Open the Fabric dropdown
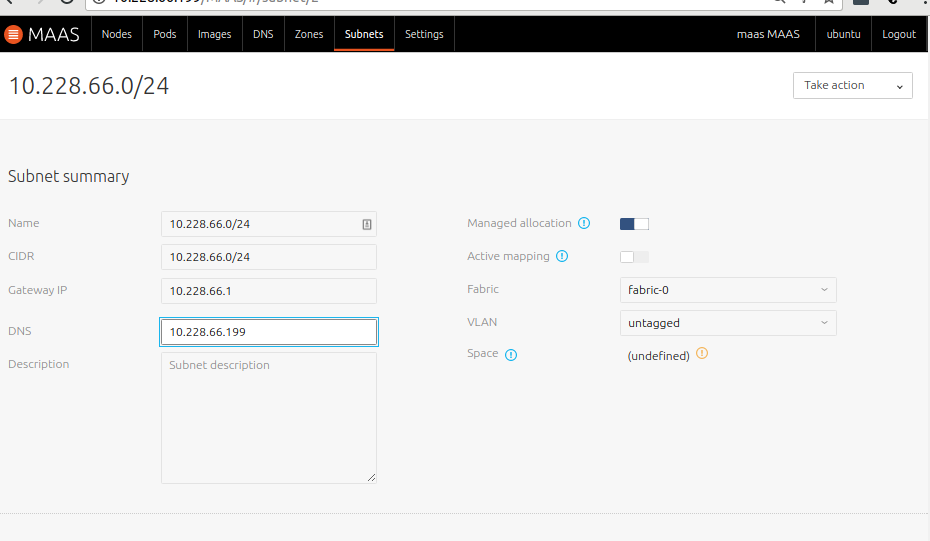Viewport: 930px width, 541px height. (728, 290)
